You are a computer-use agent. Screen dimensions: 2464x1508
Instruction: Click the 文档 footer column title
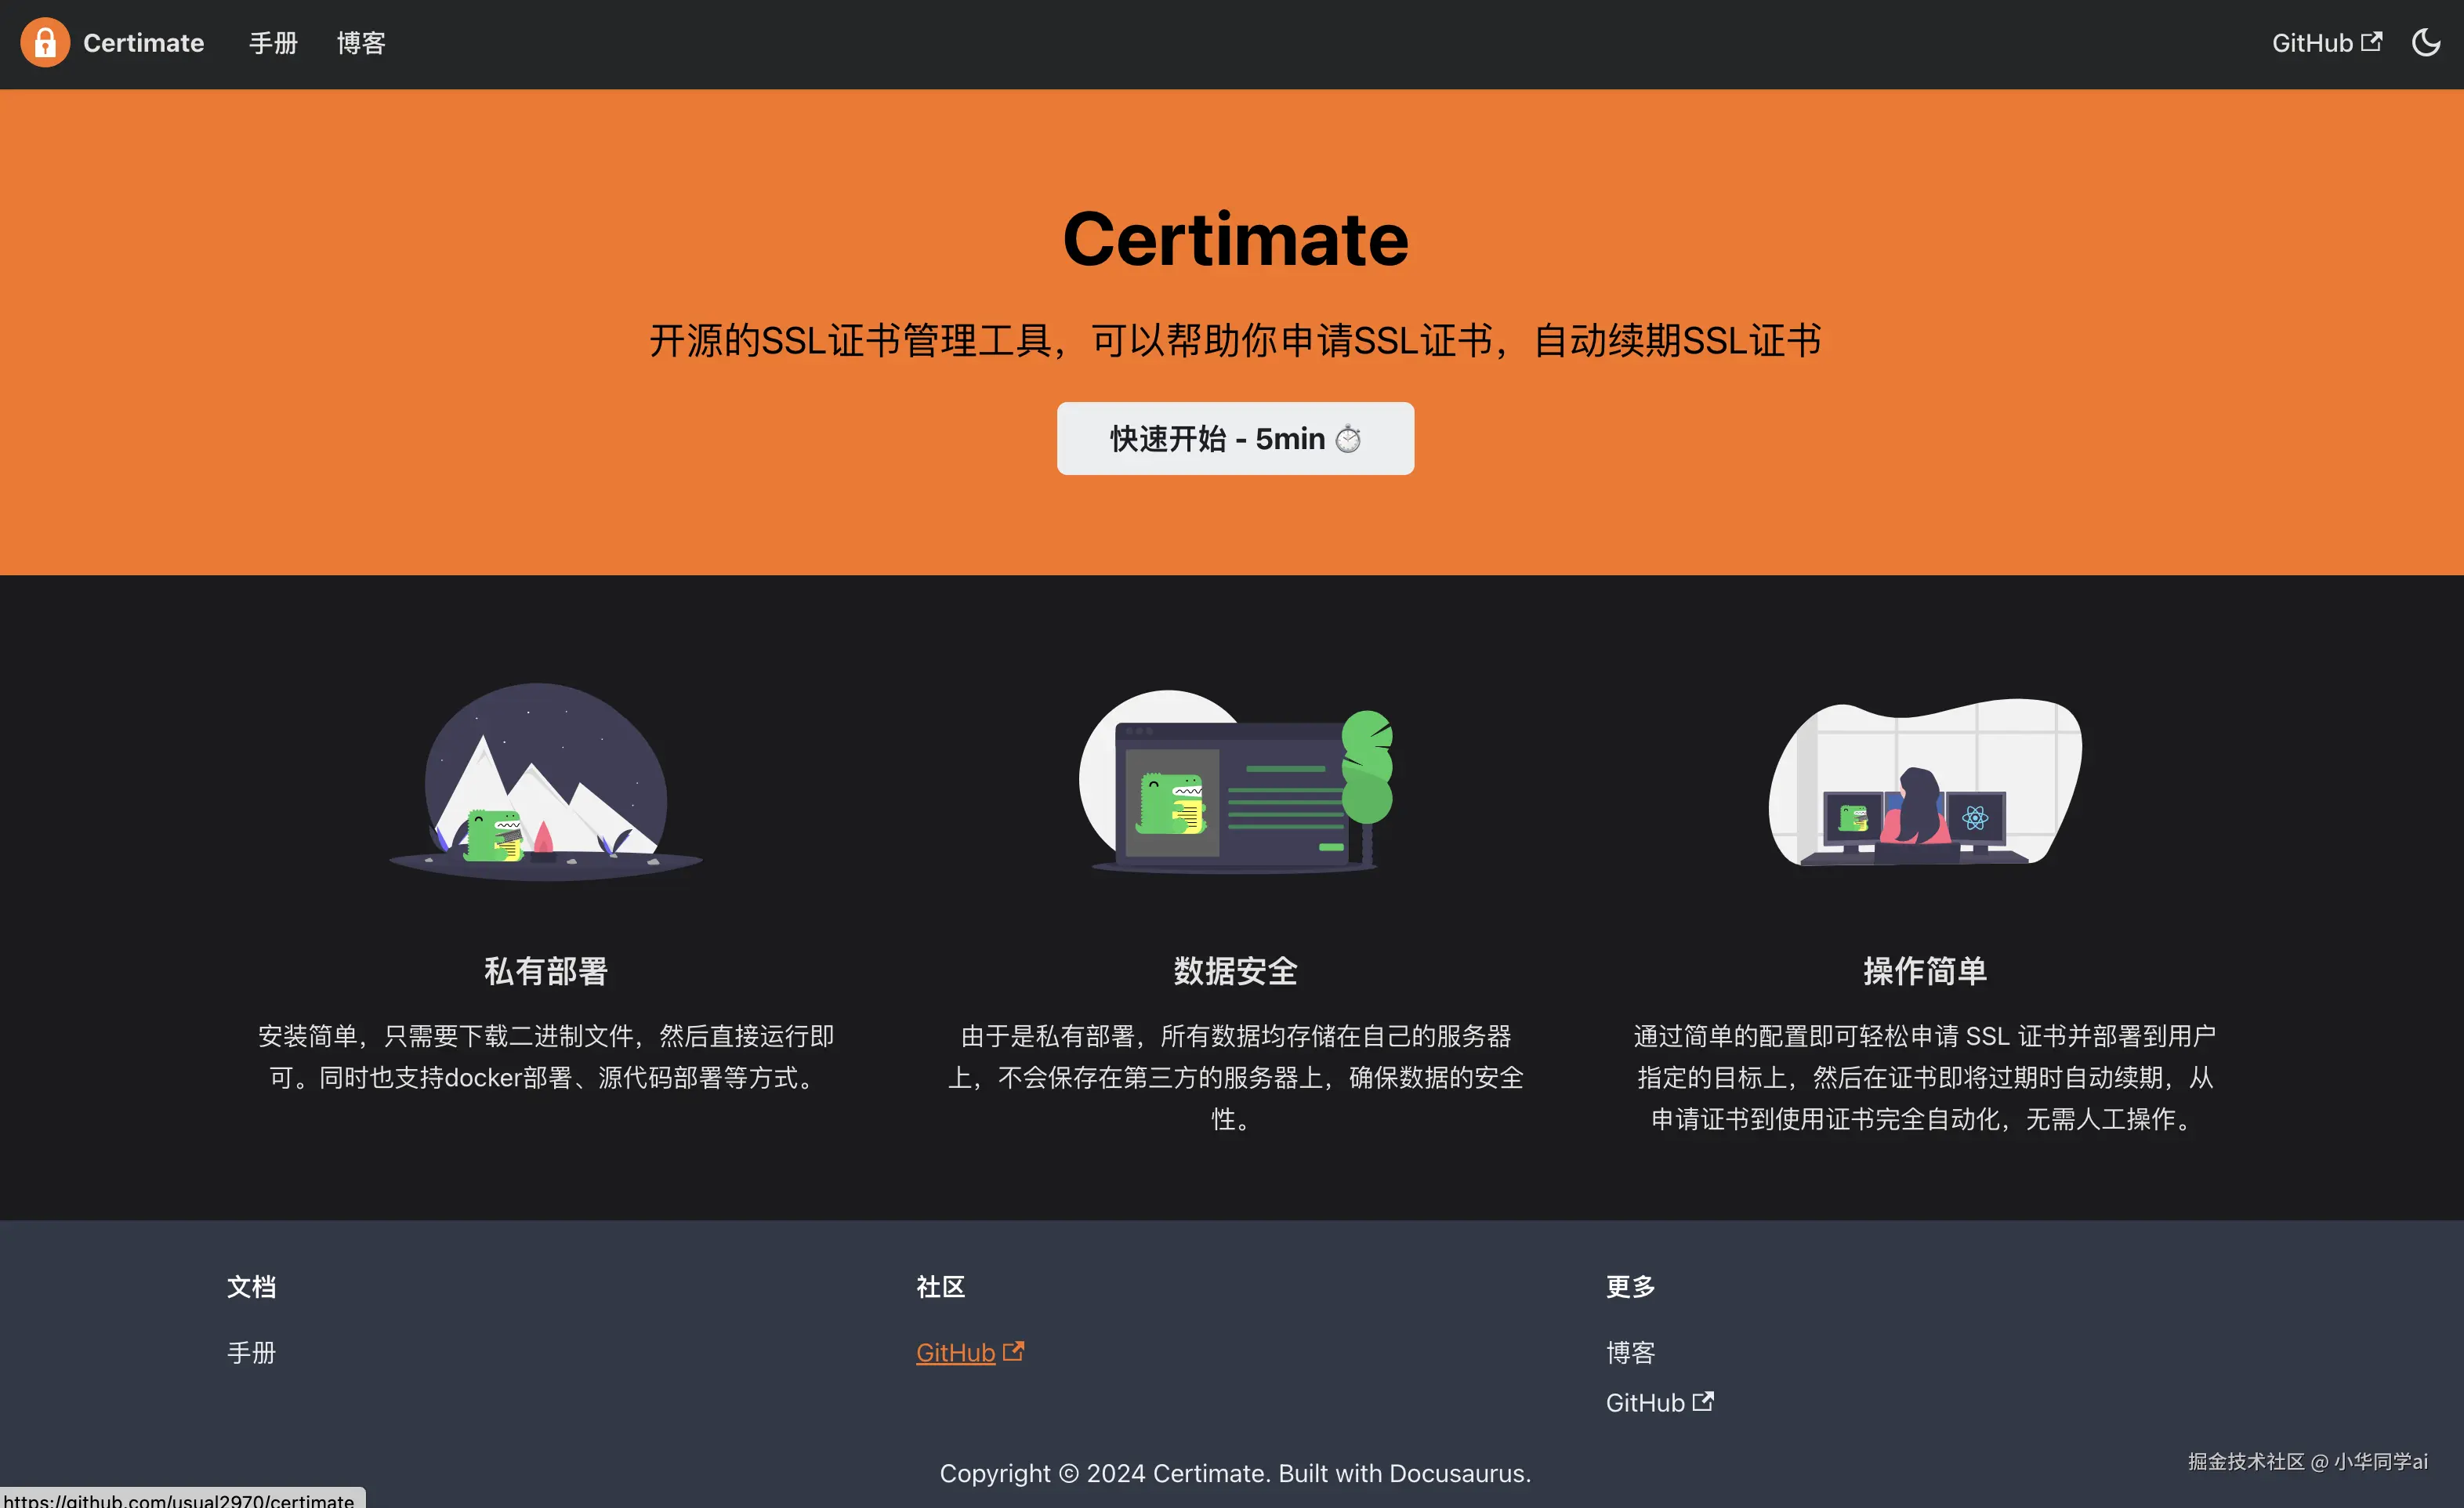(x=251, y=1286)
